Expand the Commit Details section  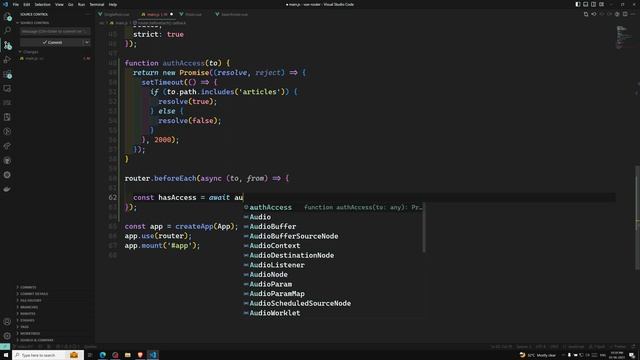point(34,294)
